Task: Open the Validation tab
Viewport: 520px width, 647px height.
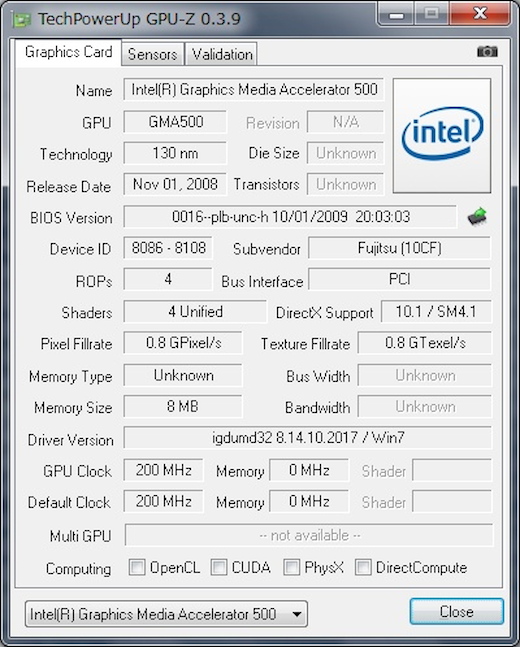Action: coord(222,54)
